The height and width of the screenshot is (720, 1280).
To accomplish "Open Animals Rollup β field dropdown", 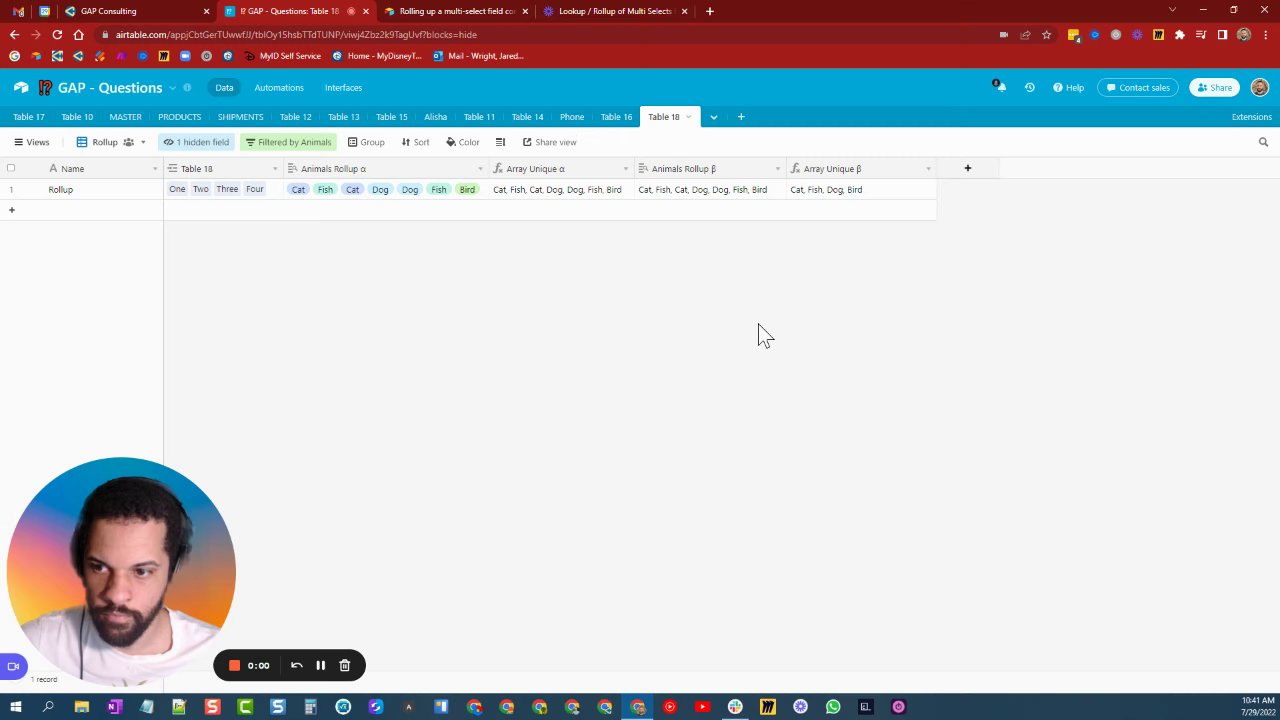I will click(777, 169).
